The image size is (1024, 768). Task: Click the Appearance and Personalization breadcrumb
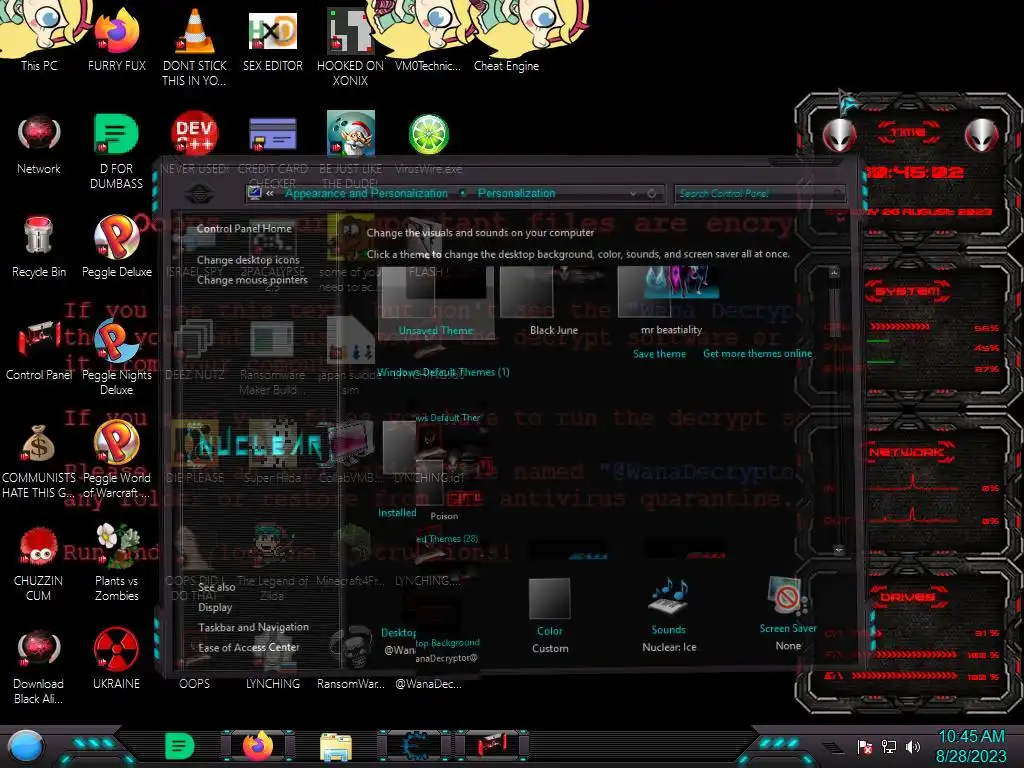point(366,193)
